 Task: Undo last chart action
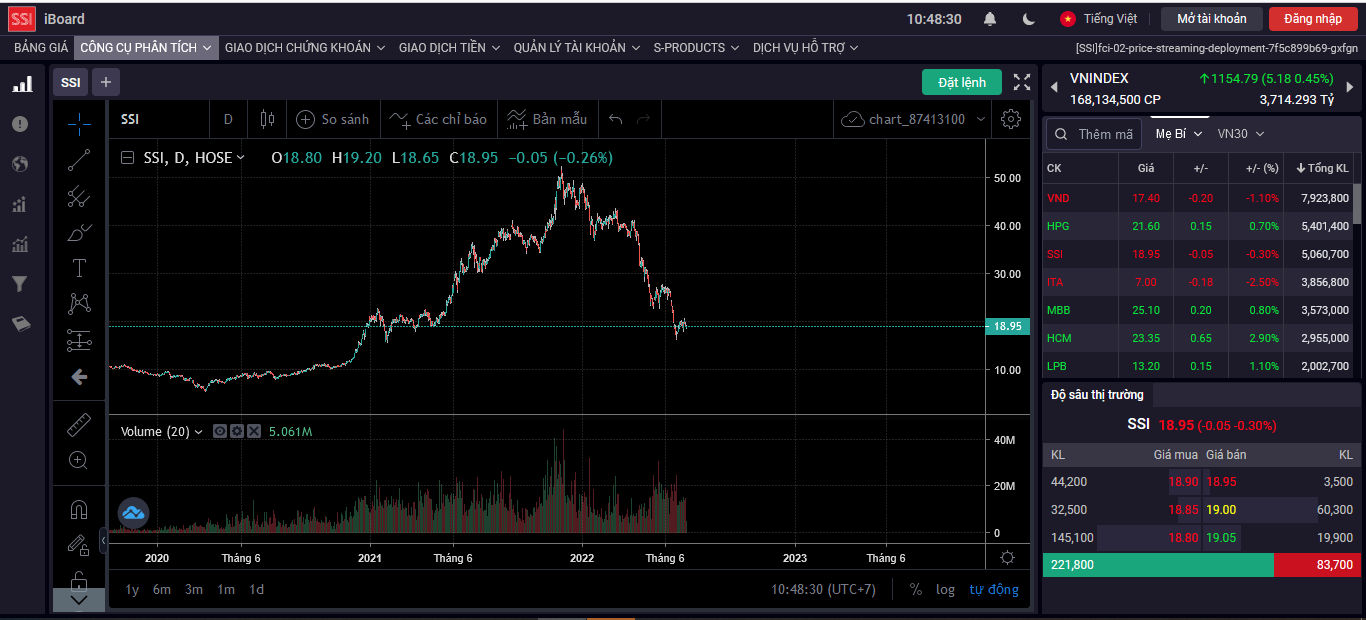pyautogui.click(x=616, y=119)
